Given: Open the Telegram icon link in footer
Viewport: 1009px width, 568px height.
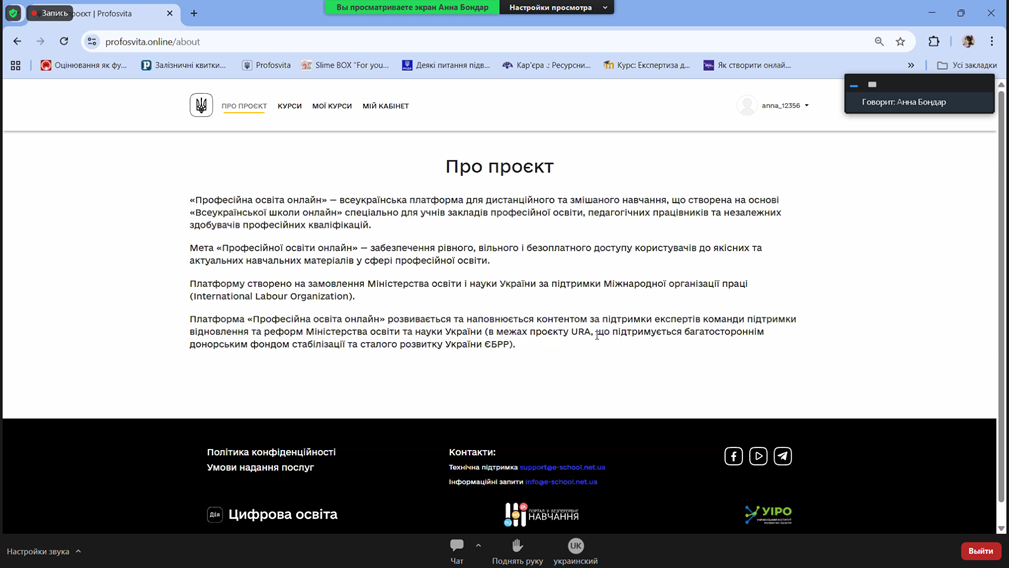Looking at the screenshot, I should tap(783, 456).
